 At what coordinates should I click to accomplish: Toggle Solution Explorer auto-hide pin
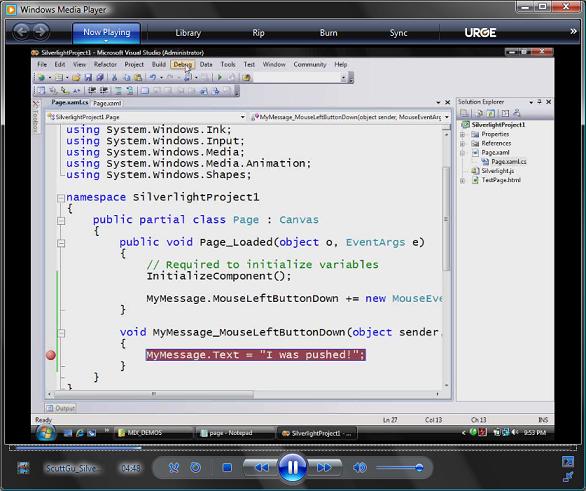pyautogui.click(x=540, y=102)
